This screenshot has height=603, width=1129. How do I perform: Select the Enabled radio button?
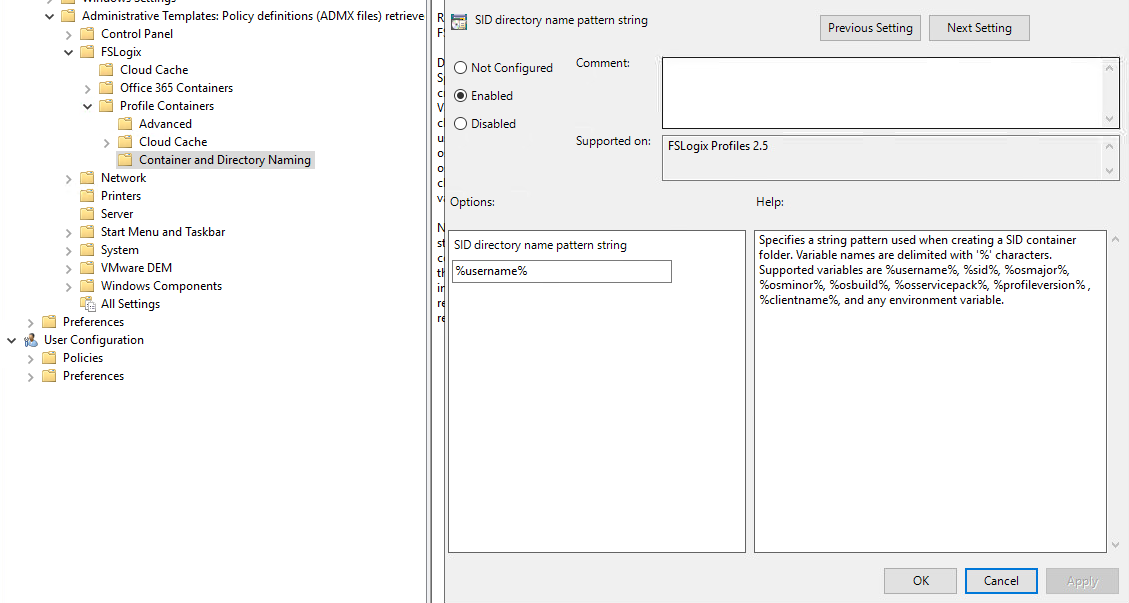pos(461,96)
